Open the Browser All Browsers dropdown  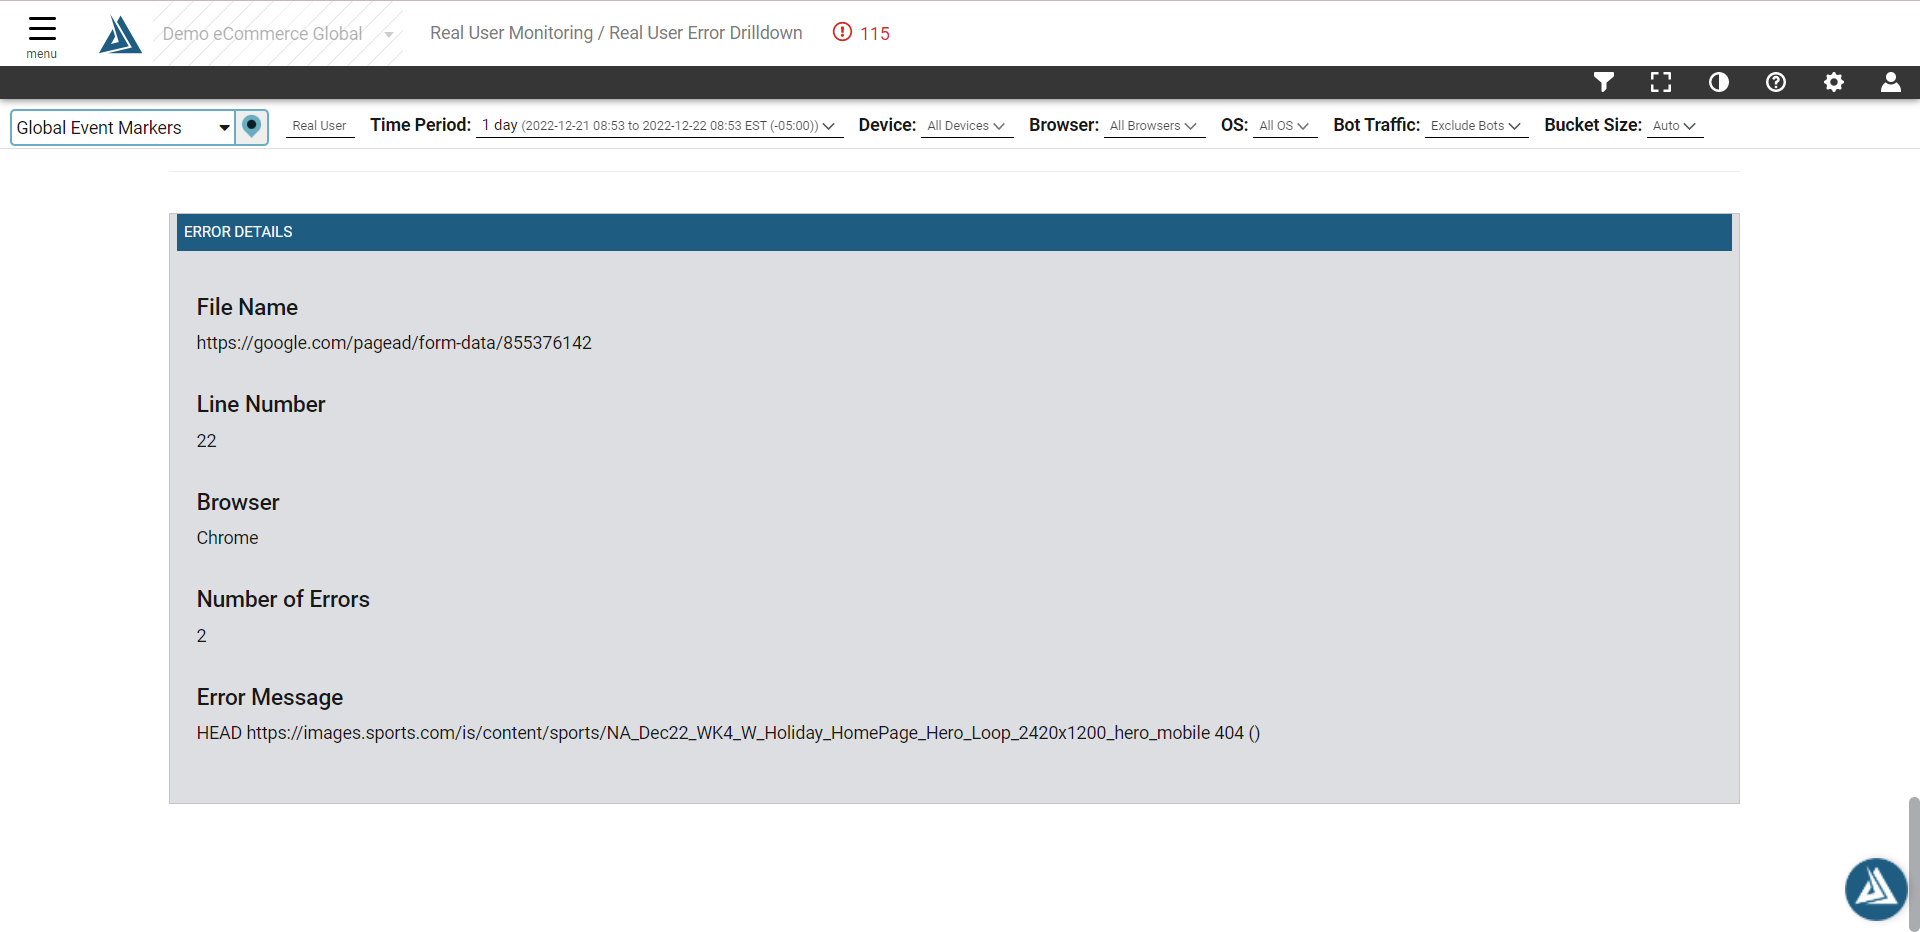(1153, 126)
